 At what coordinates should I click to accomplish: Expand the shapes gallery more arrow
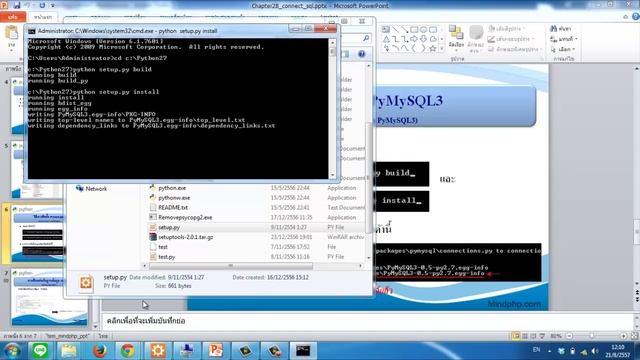point(442,49)
